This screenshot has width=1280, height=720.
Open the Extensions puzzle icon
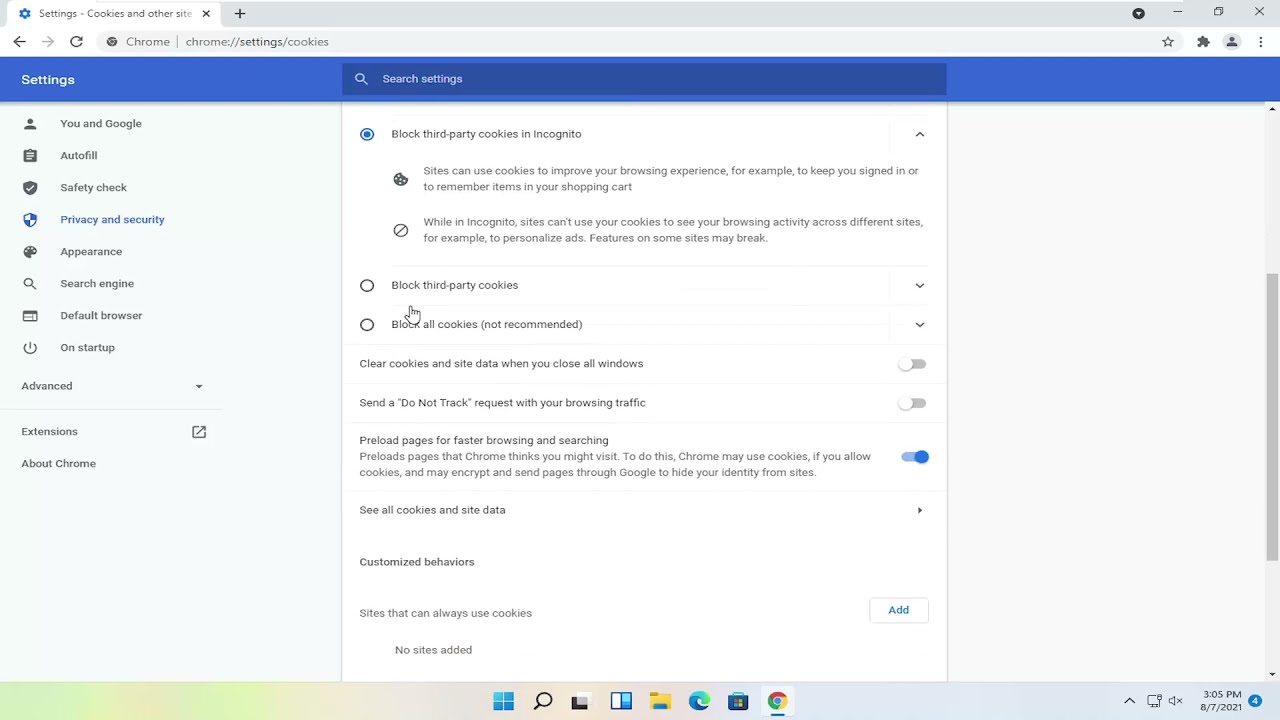tap(1203, 42)
